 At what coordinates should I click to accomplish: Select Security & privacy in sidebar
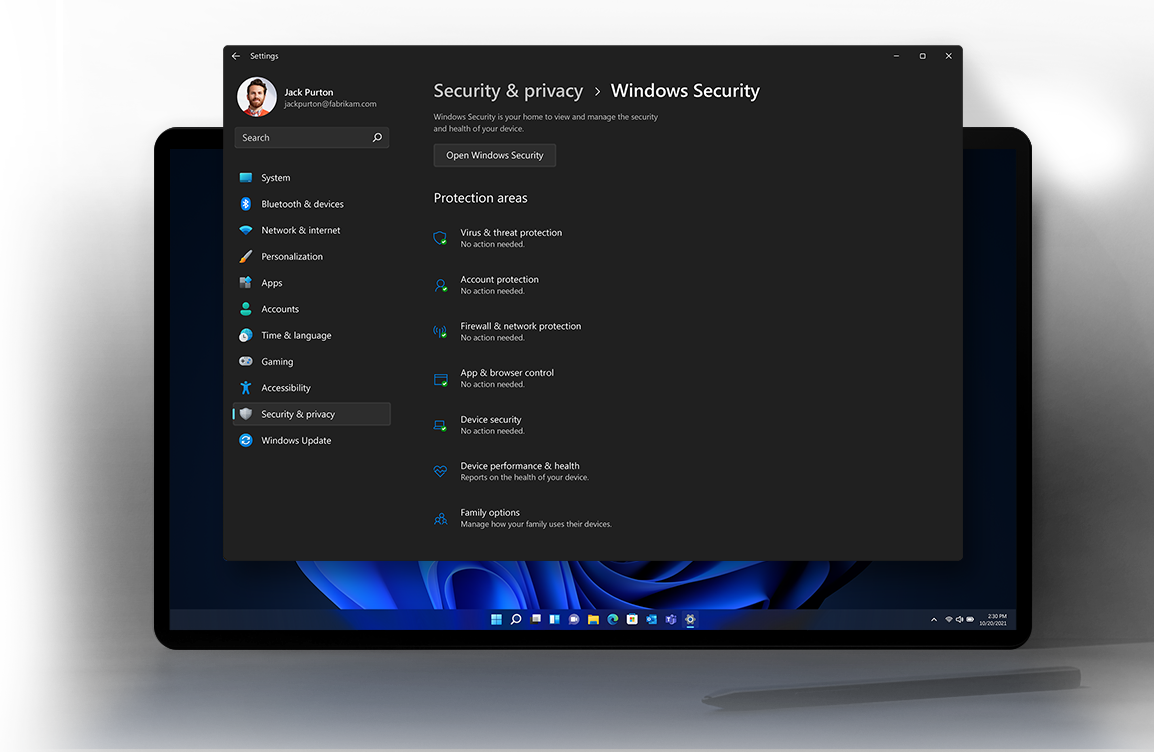pyautogui.click(x=311, y=414)
